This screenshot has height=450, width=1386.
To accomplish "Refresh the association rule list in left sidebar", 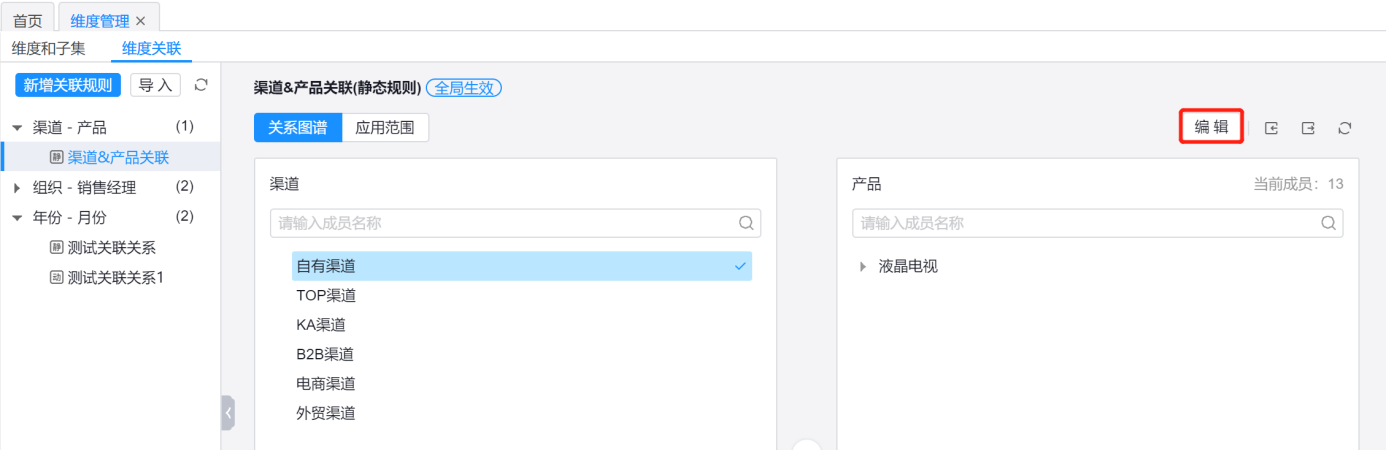I will (x=201, y=85).
